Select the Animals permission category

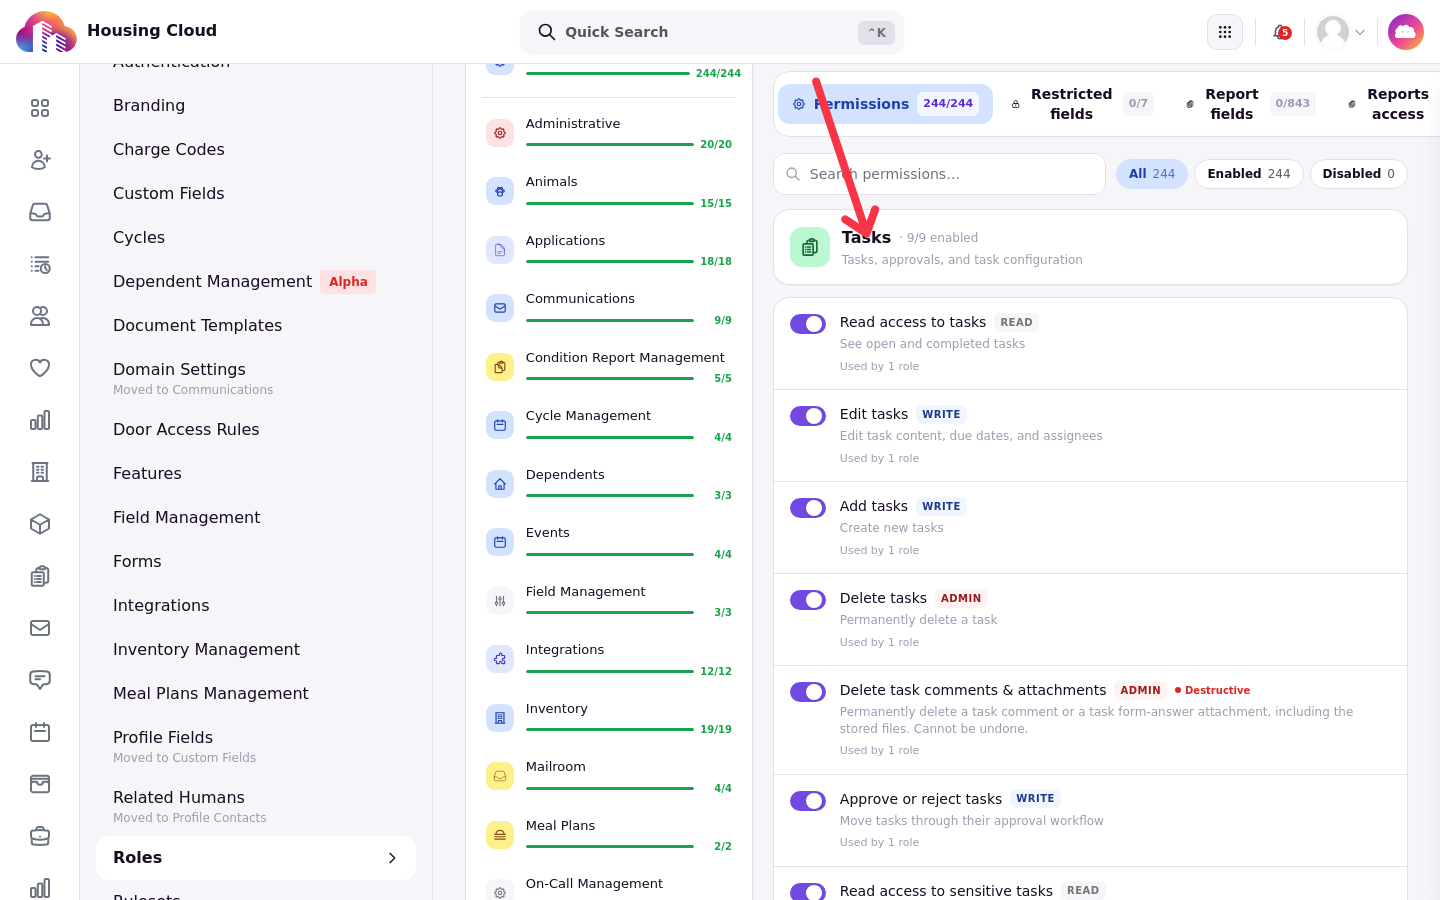[x=609, y=191]
